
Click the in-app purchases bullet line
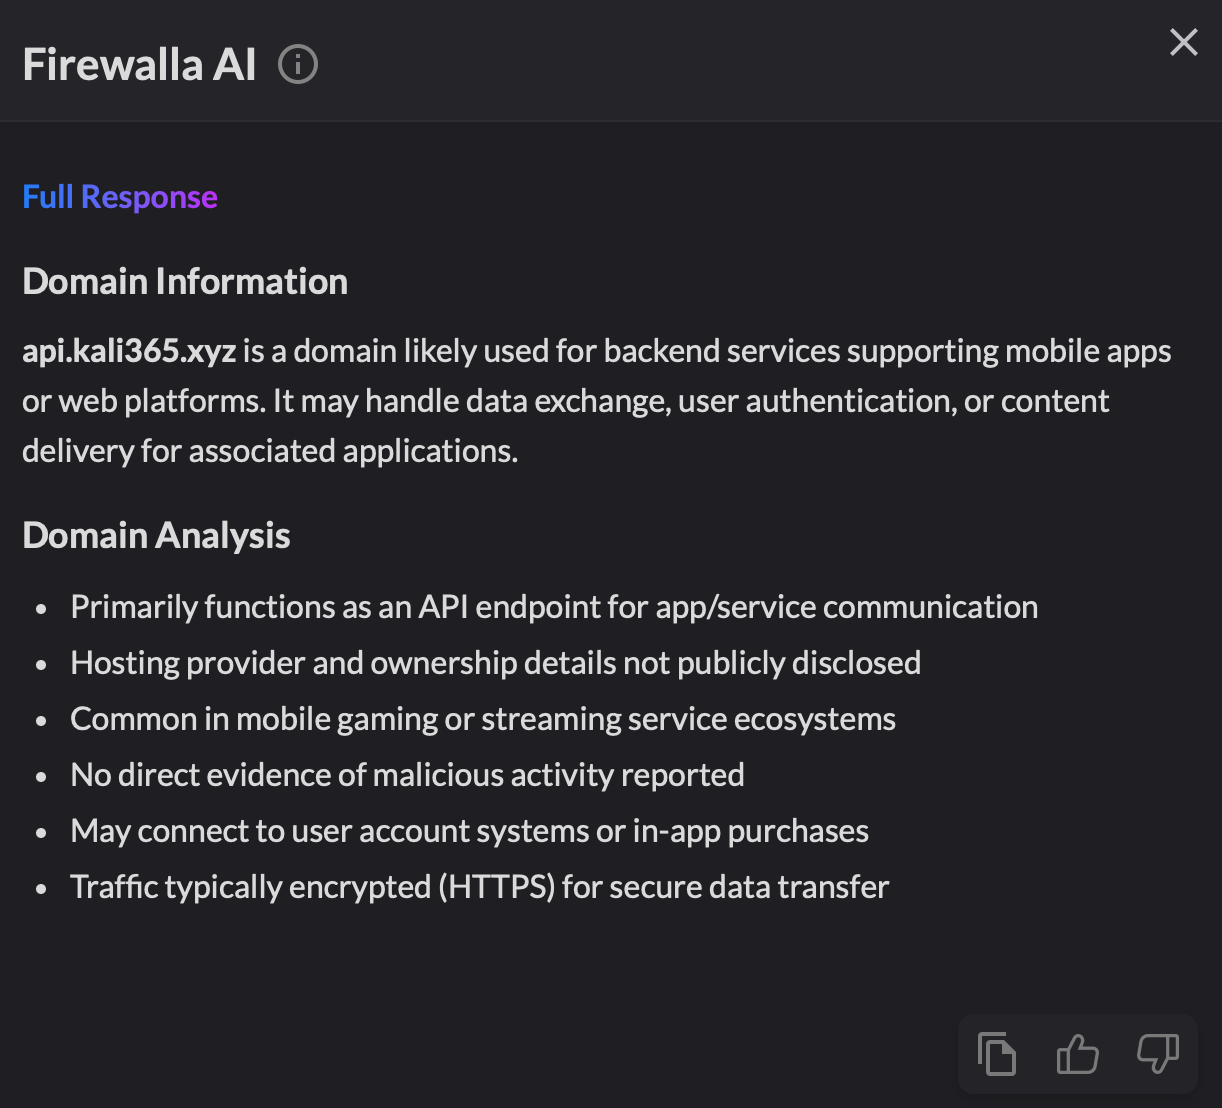[469, 831]
